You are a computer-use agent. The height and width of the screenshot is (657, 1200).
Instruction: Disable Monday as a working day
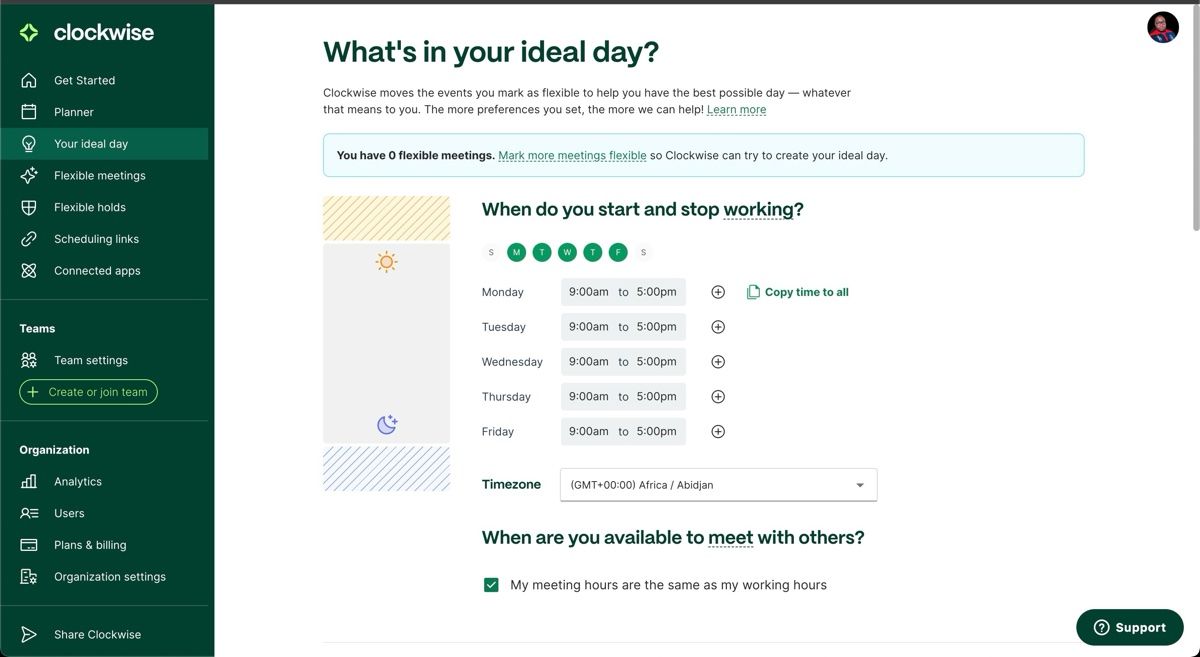[516, 251]
